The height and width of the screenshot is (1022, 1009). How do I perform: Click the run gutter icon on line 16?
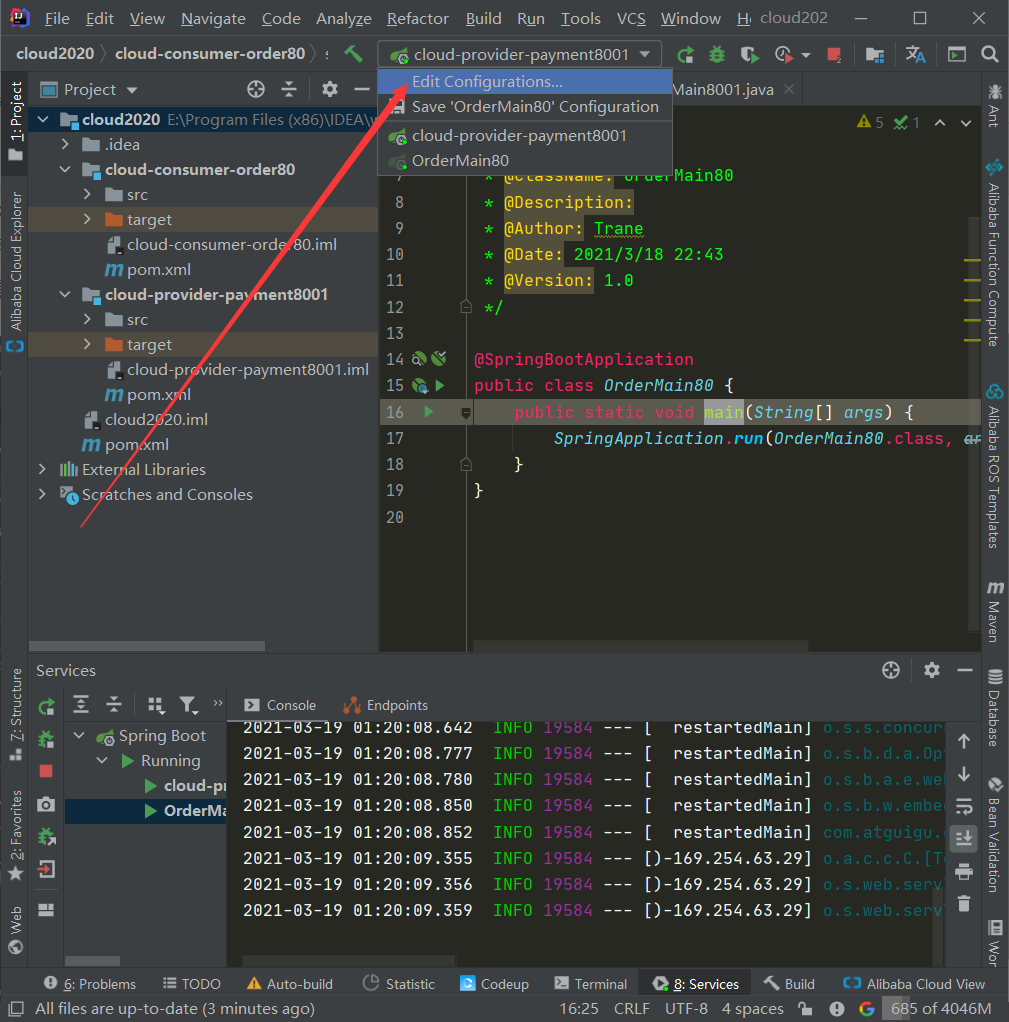coord(428,411)
